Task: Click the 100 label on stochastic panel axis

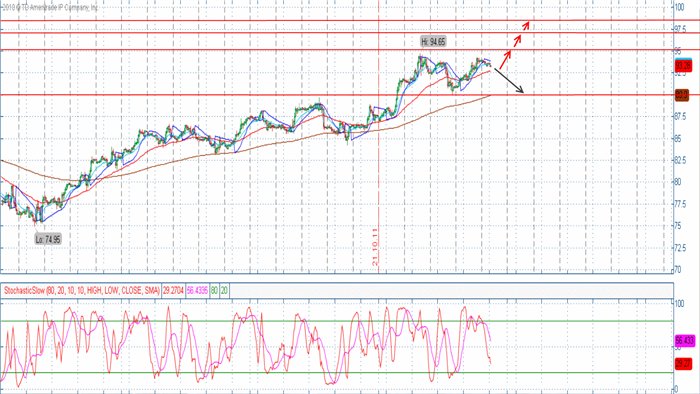Action: point(679,304)
